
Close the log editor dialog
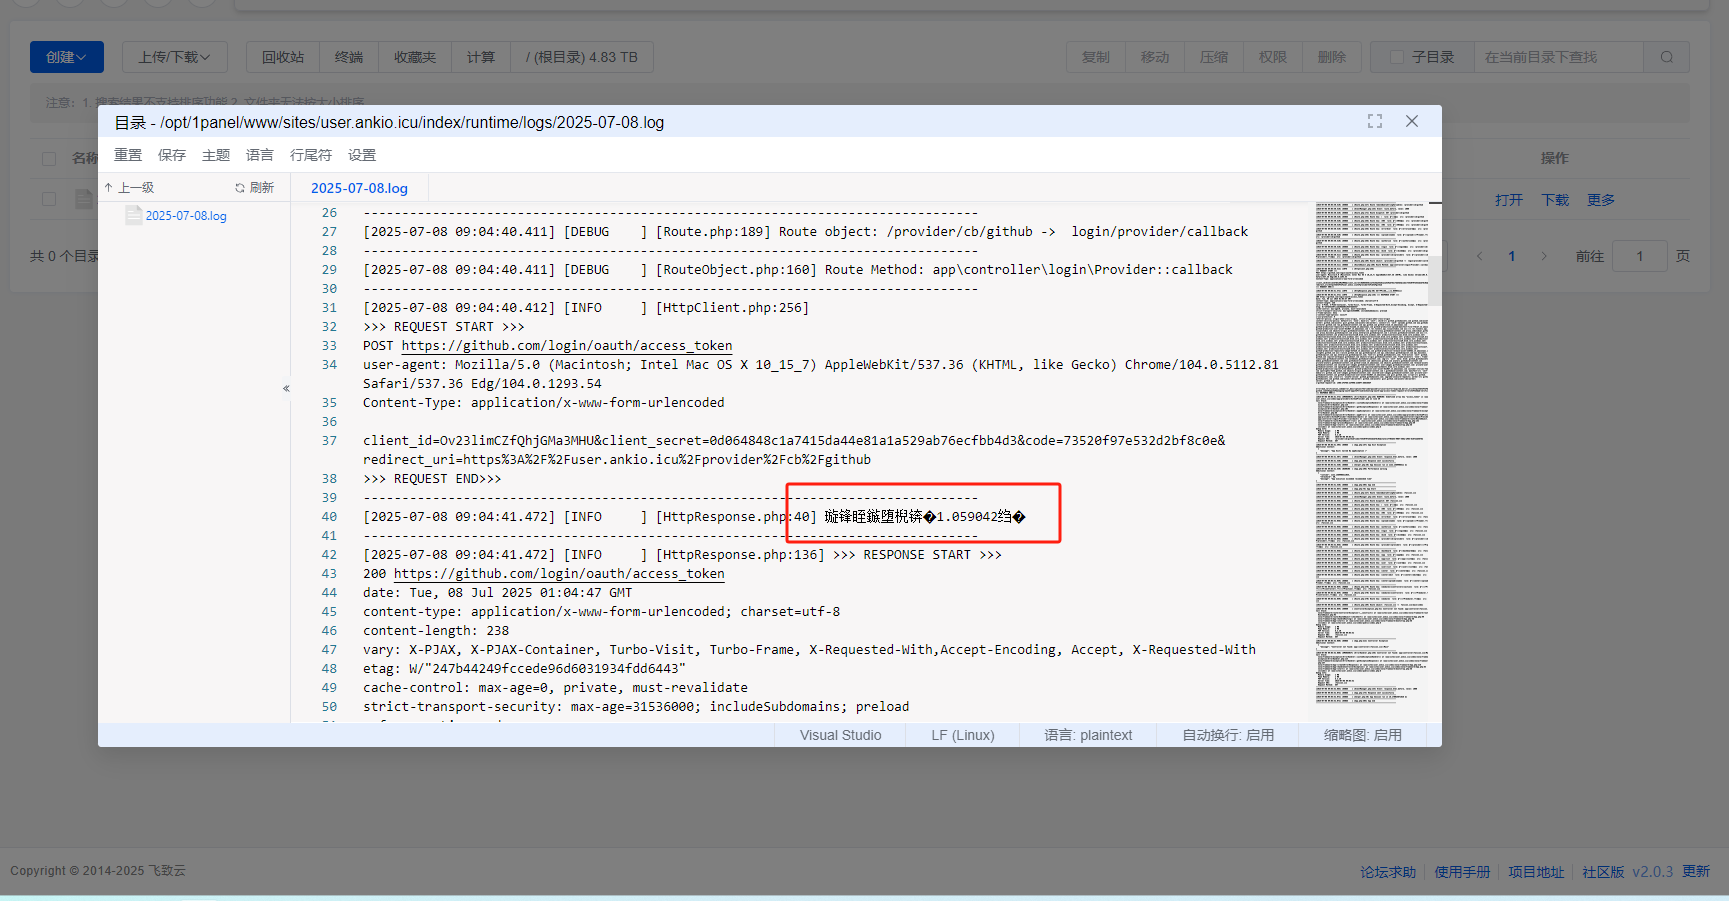[x=1412, y=121]
